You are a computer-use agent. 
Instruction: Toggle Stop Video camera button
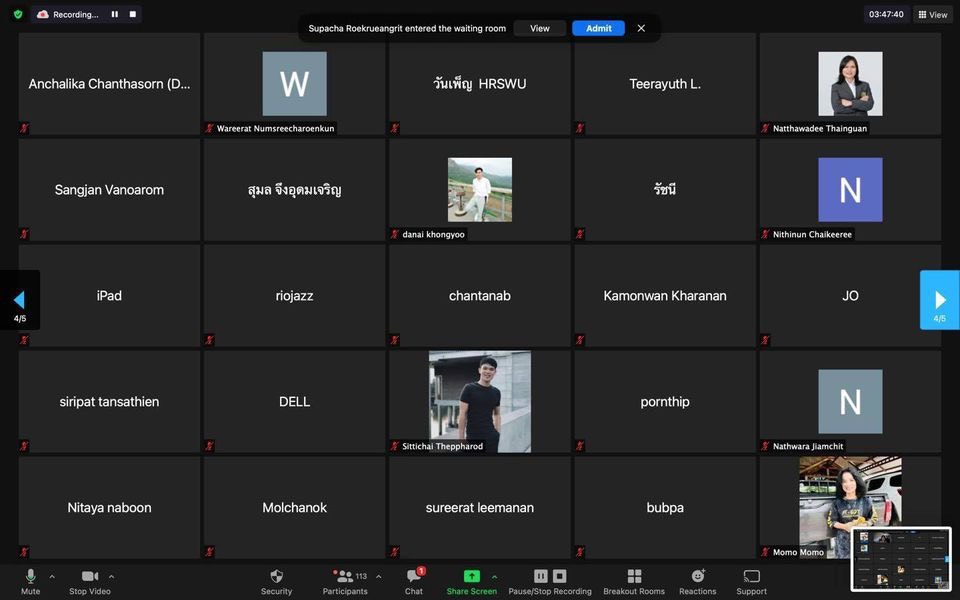coord(91,577)
